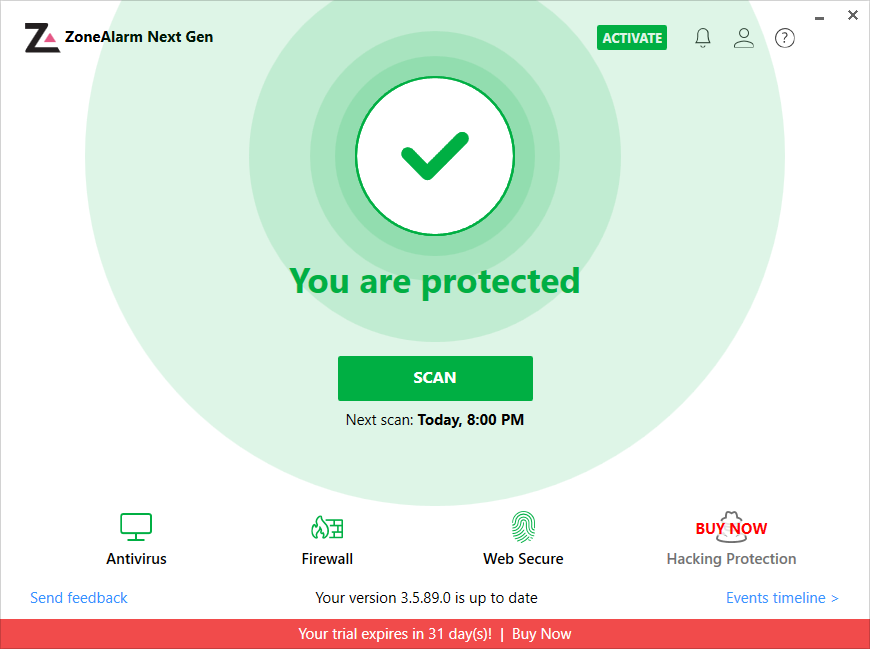Minimize the ZoneAlarm window
This screenshot has height=649, width=870.
tap(819, 18)
